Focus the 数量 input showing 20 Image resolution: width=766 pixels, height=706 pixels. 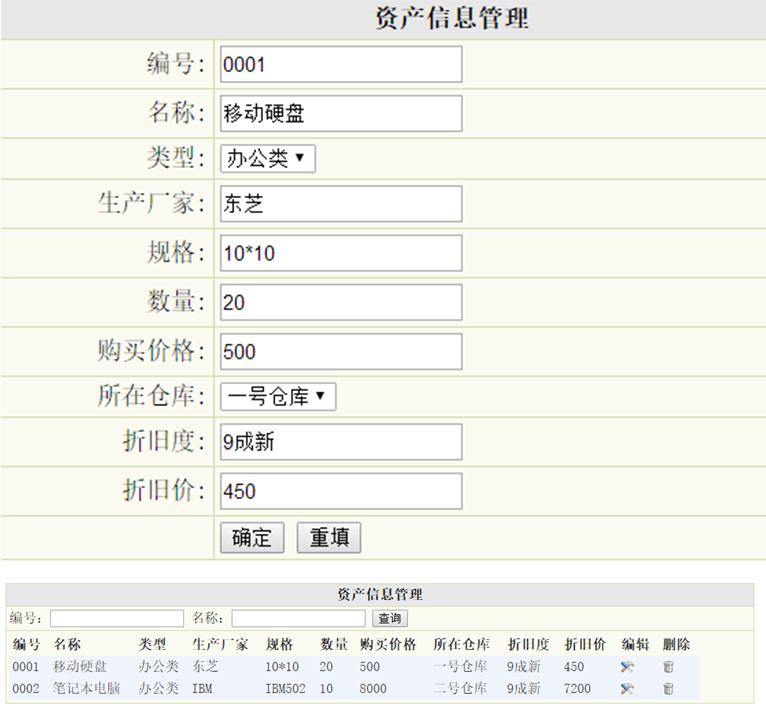click(341, 302)
